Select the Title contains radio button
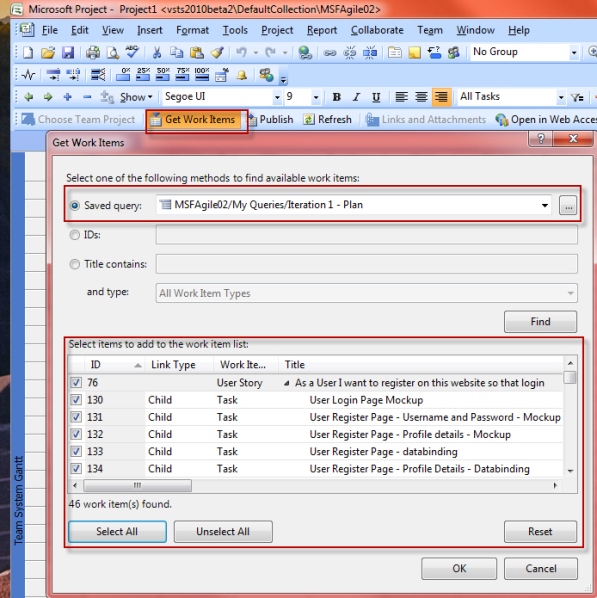Image resolution: width=597 pixels, height=598 pixels. coord(75,264)
